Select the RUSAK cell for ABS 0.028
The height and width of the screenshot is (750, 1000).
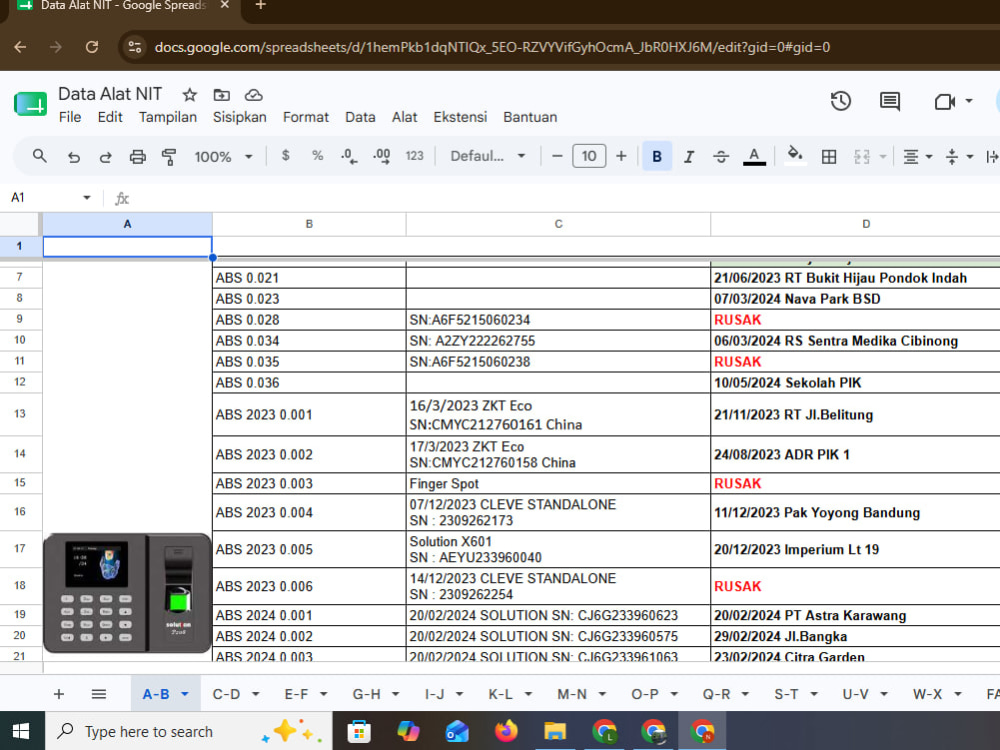(855, 320)
